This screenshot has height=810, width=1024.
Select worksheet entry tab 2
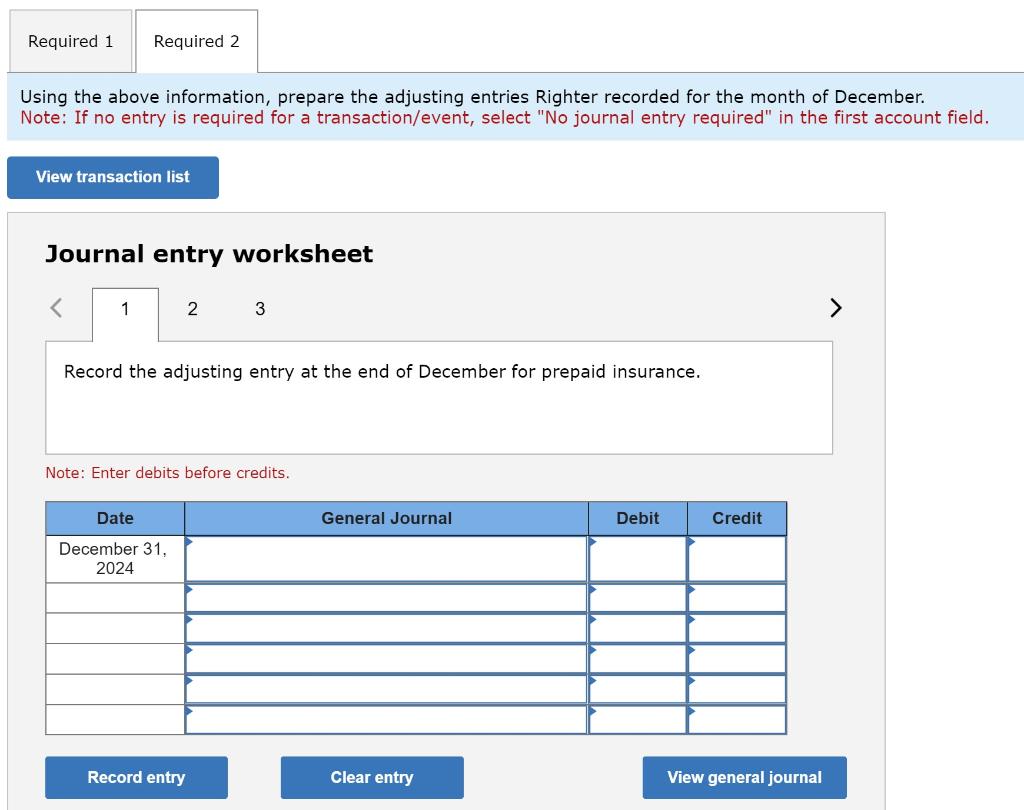coord(193,309)
